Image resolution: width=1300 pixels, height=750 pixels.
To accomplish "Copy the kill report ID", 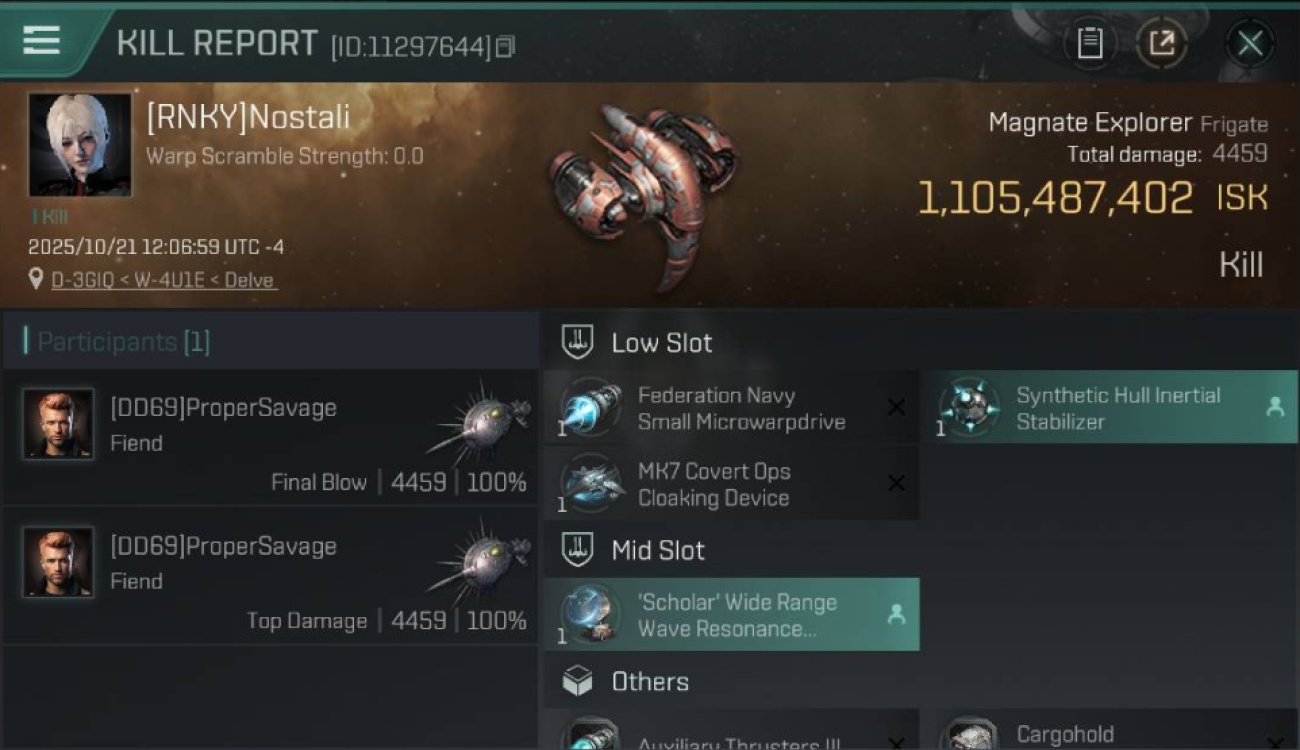I will coord(505,46).
